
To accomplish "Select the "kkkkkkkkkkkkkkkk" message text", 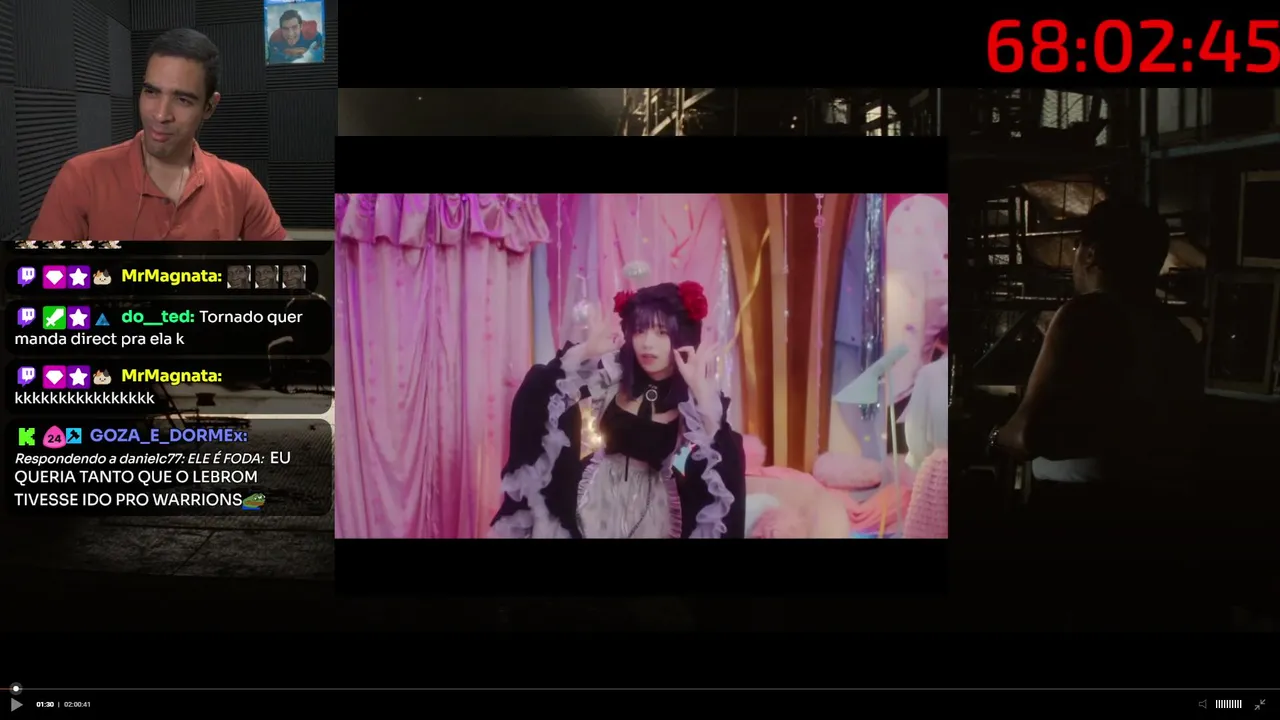I will 84,398.
